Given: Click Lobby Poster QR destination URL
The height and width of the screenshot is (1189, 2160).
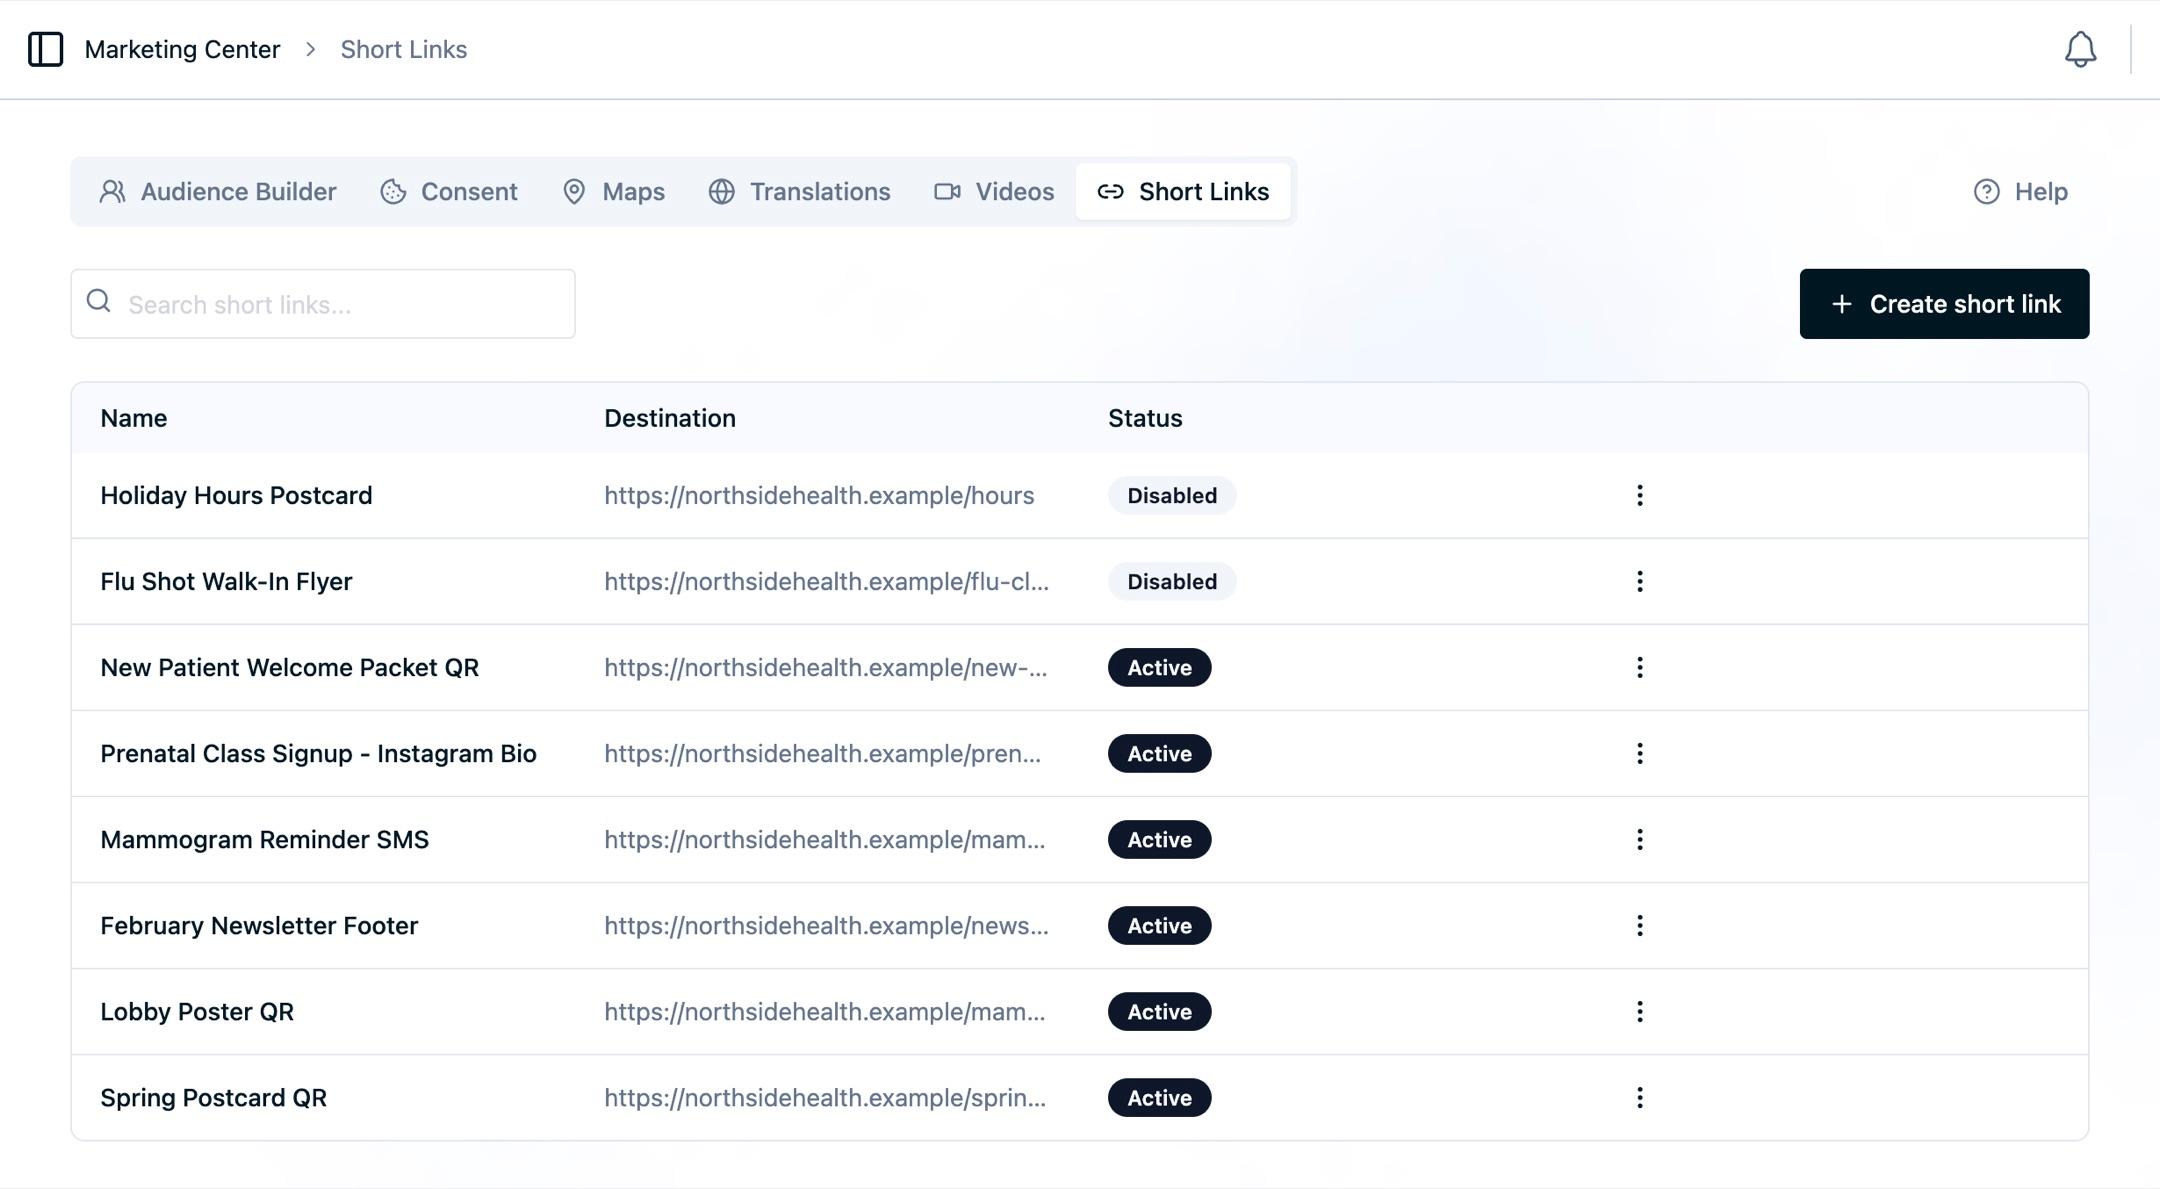Looking at the screenshot, I should pyautogui.click(x=825, y=1012).
